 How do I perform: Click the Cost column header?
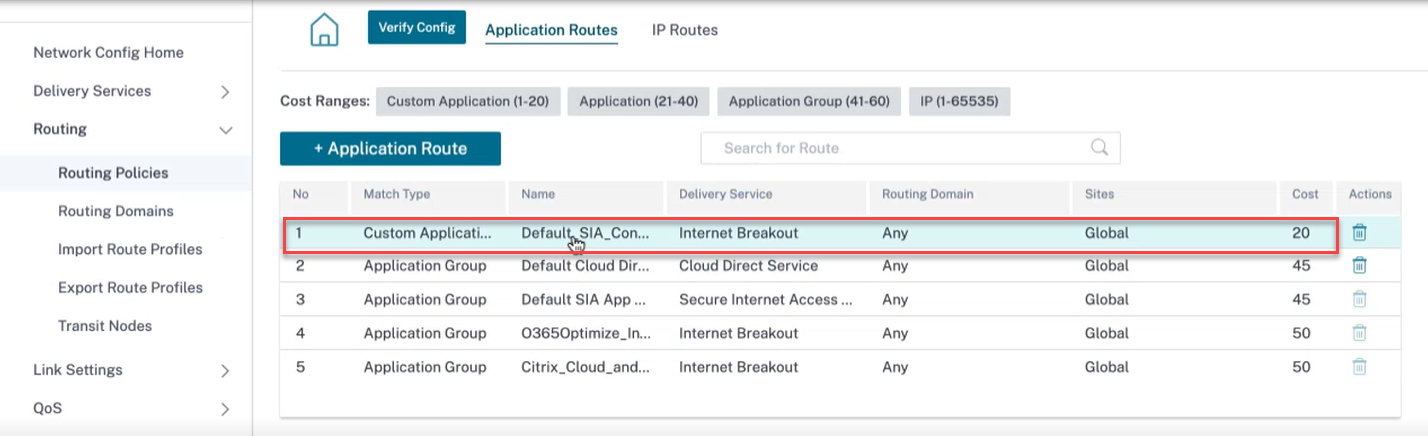click(x=1305, y=194)
